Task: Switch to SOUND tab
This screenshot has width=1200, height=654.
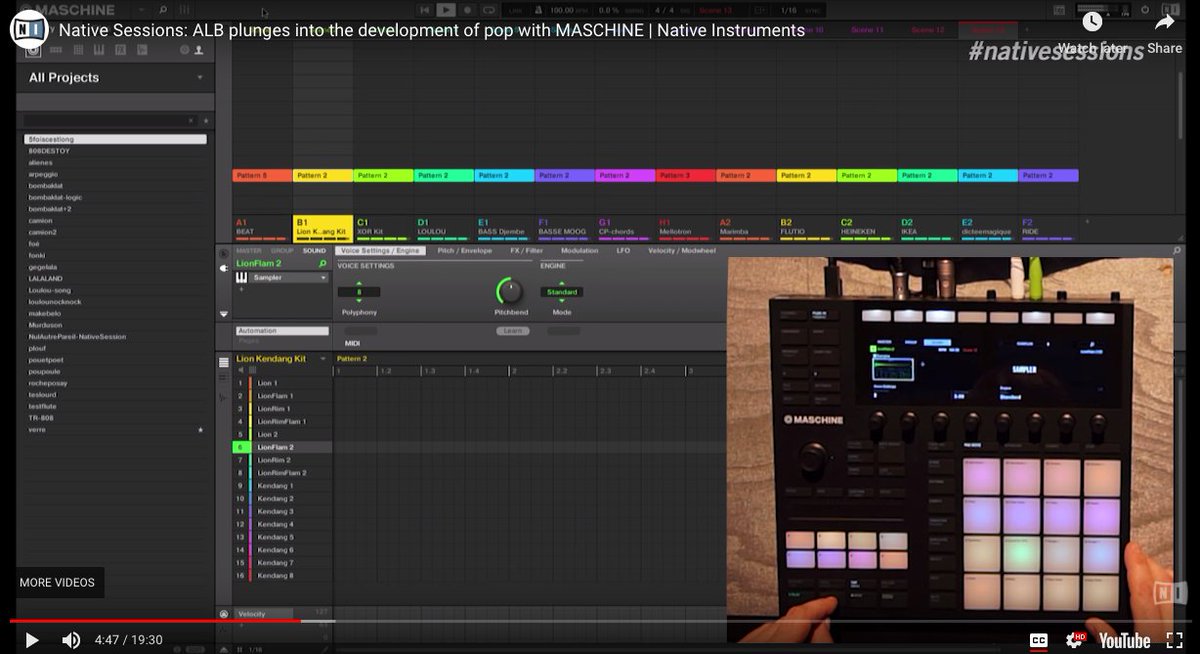Action: coord(314,250)
